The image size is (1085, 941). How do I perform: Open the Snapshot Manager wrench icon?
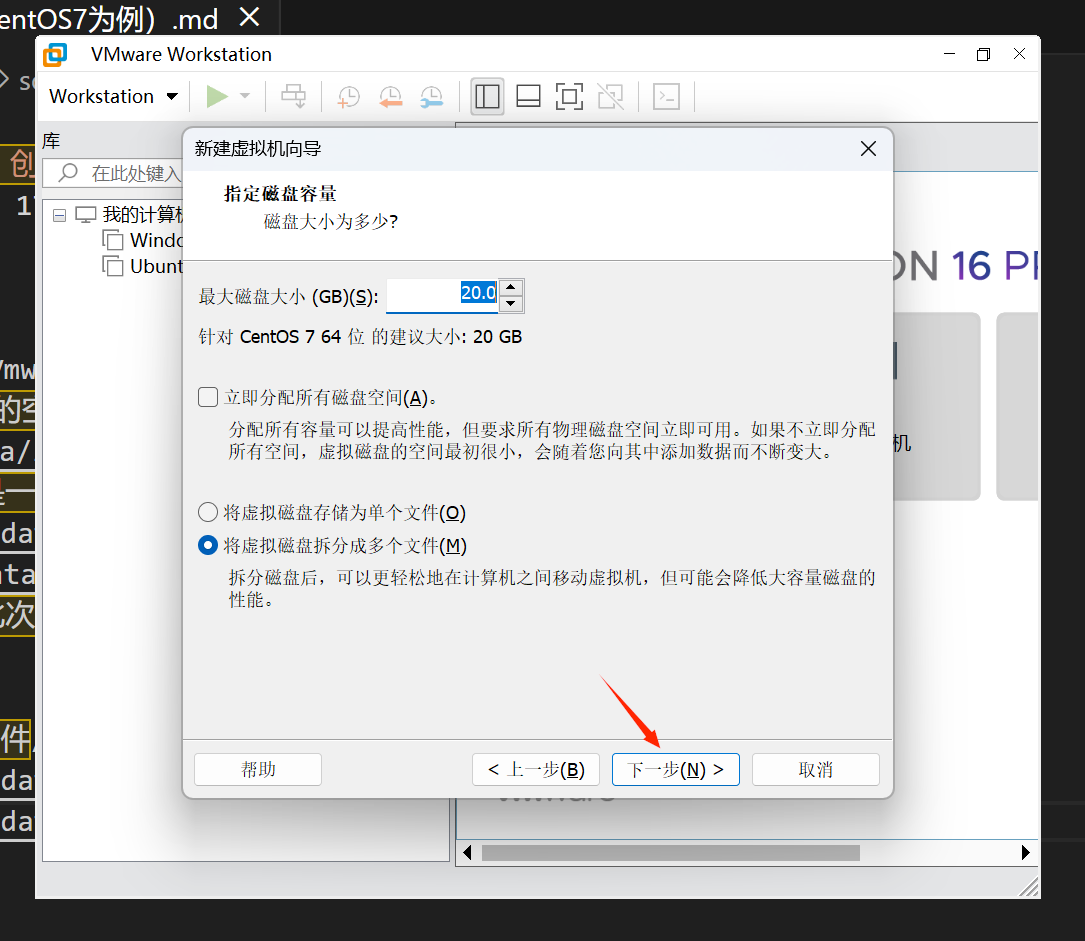pos(431,96)
